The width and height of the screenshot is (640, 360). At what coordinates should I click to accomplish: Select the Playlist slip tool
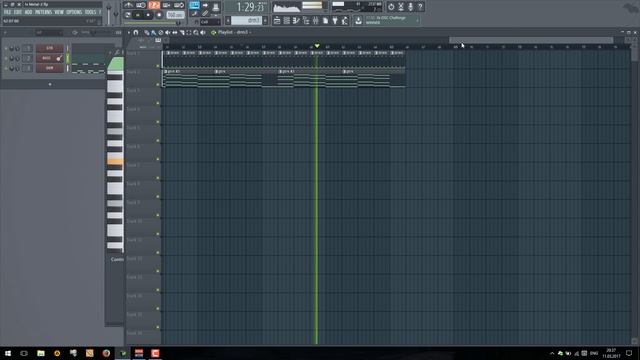(x=175, y=32)
